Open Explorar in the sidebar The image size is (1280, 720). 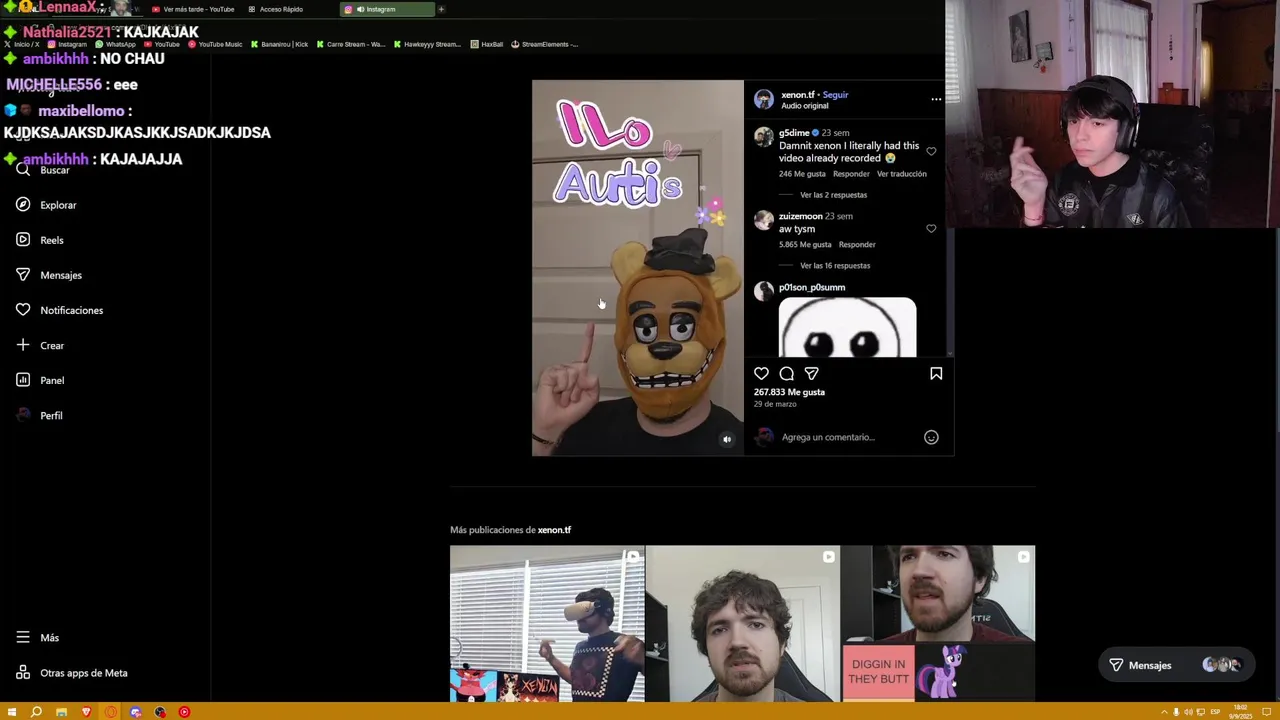(46, 205)
